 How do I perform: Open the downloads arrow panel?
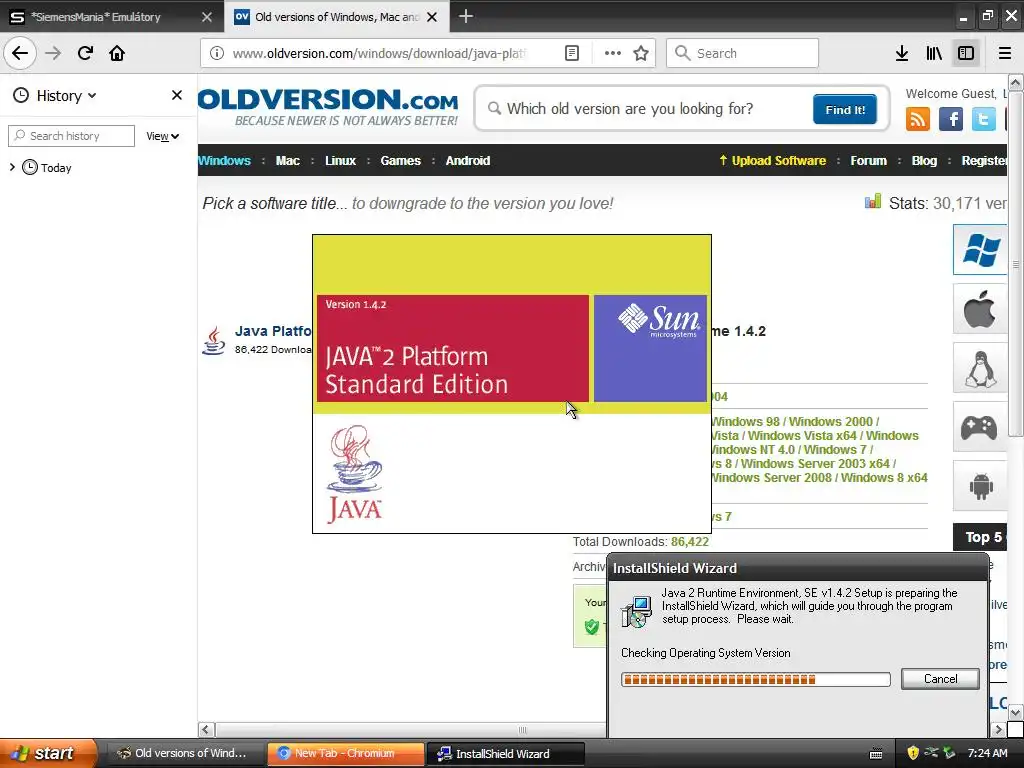pyautogui.click(x=902, y=53)
